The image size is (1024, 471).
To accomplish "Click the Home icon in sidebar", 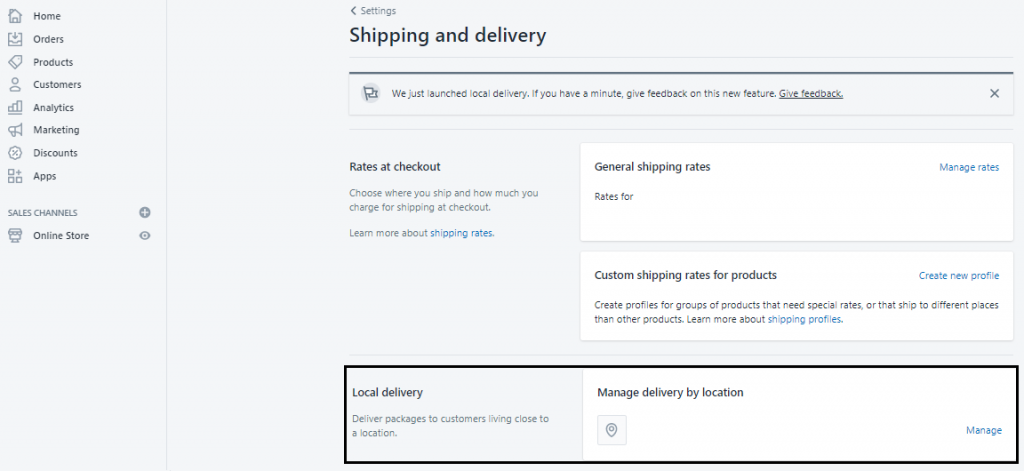I will [15, 16].
